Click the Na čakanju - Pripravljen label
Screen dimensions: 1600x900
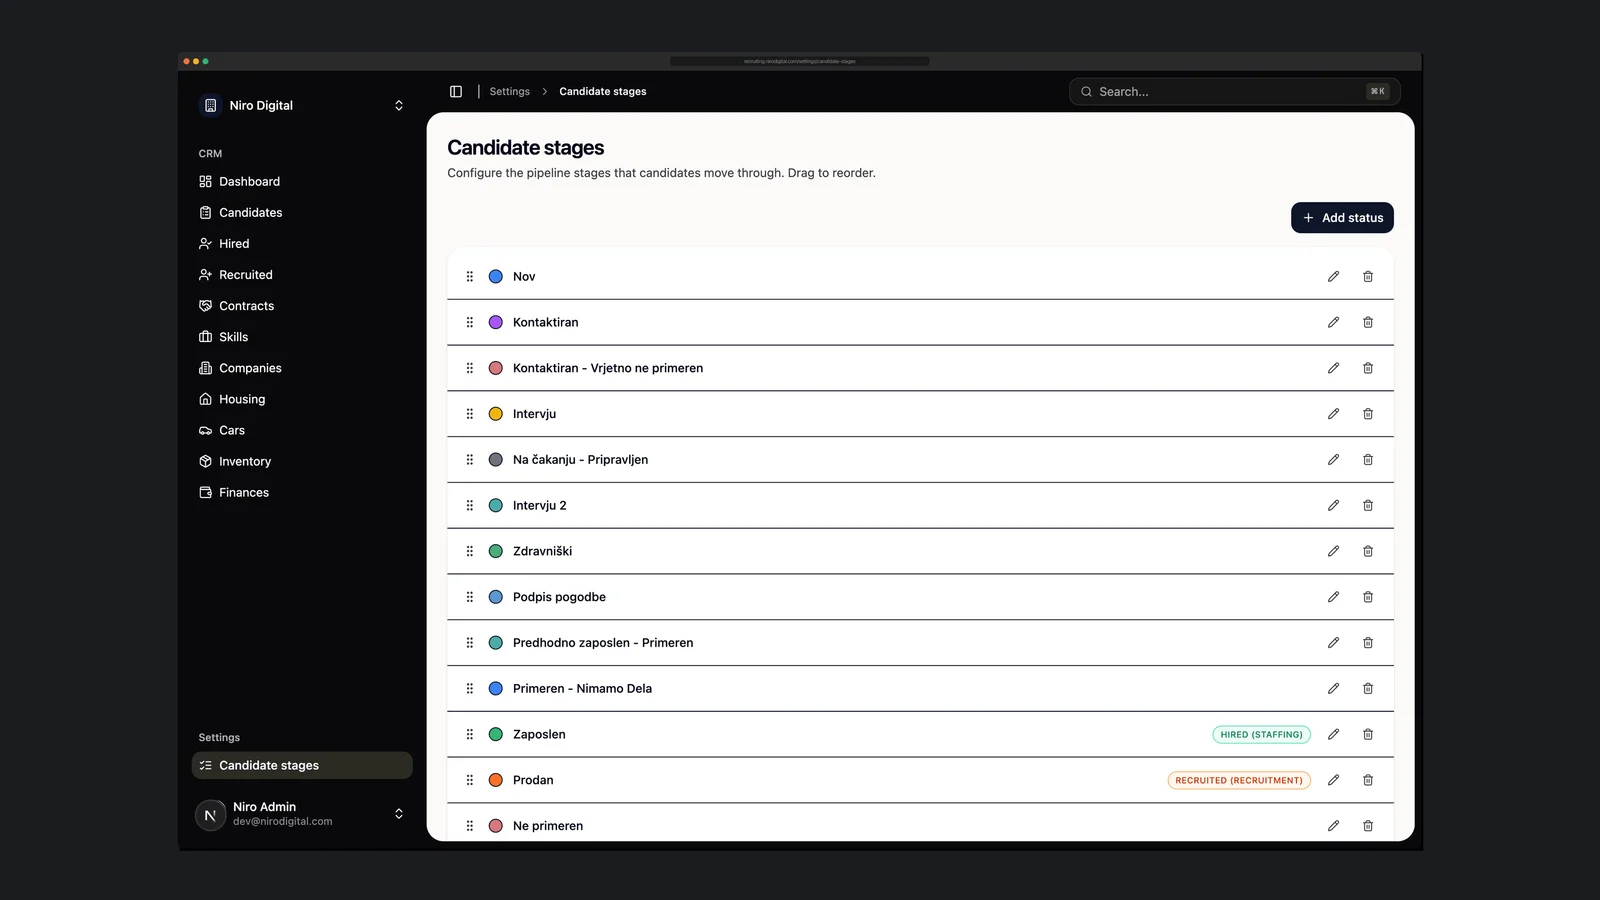[580, 460]
